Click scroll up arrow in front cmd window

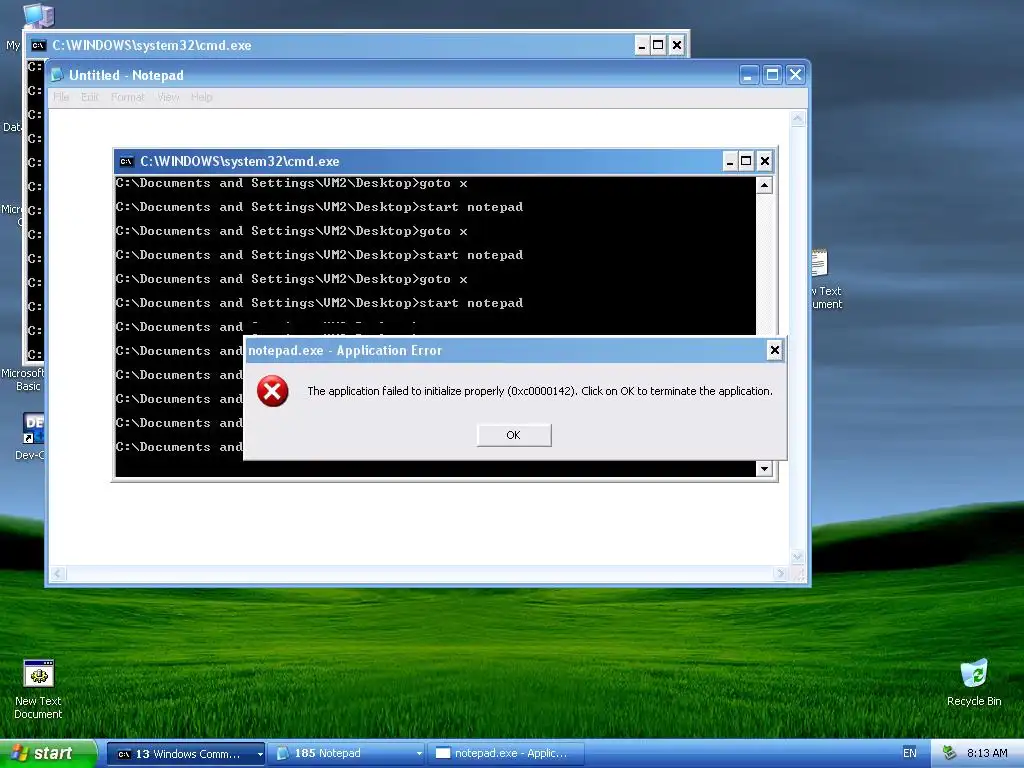(x=764, y=185)
